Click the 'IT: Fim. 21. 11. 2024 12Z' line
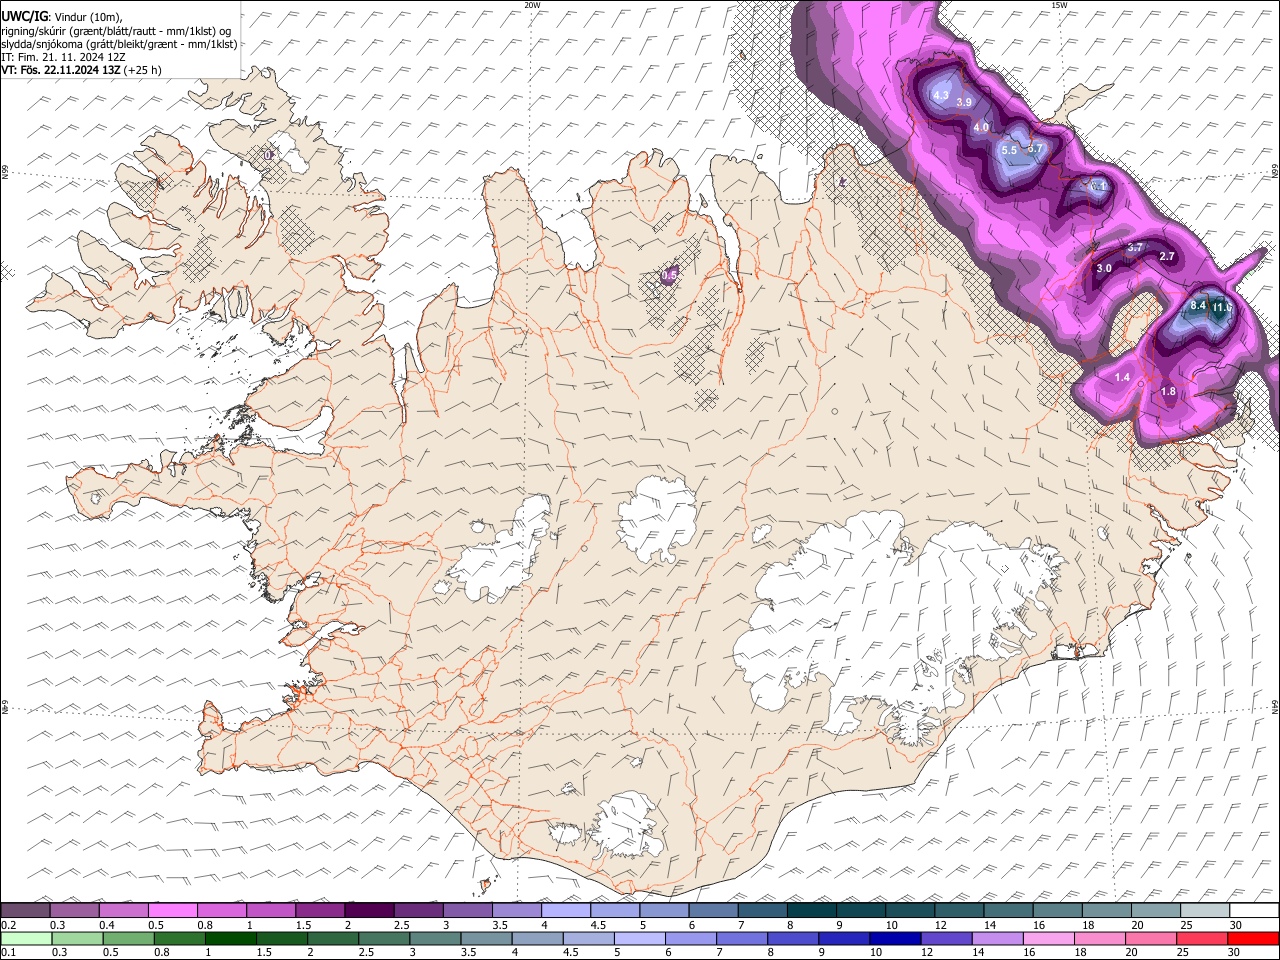This screenshot has height=960, width=1280. (63, 57)
